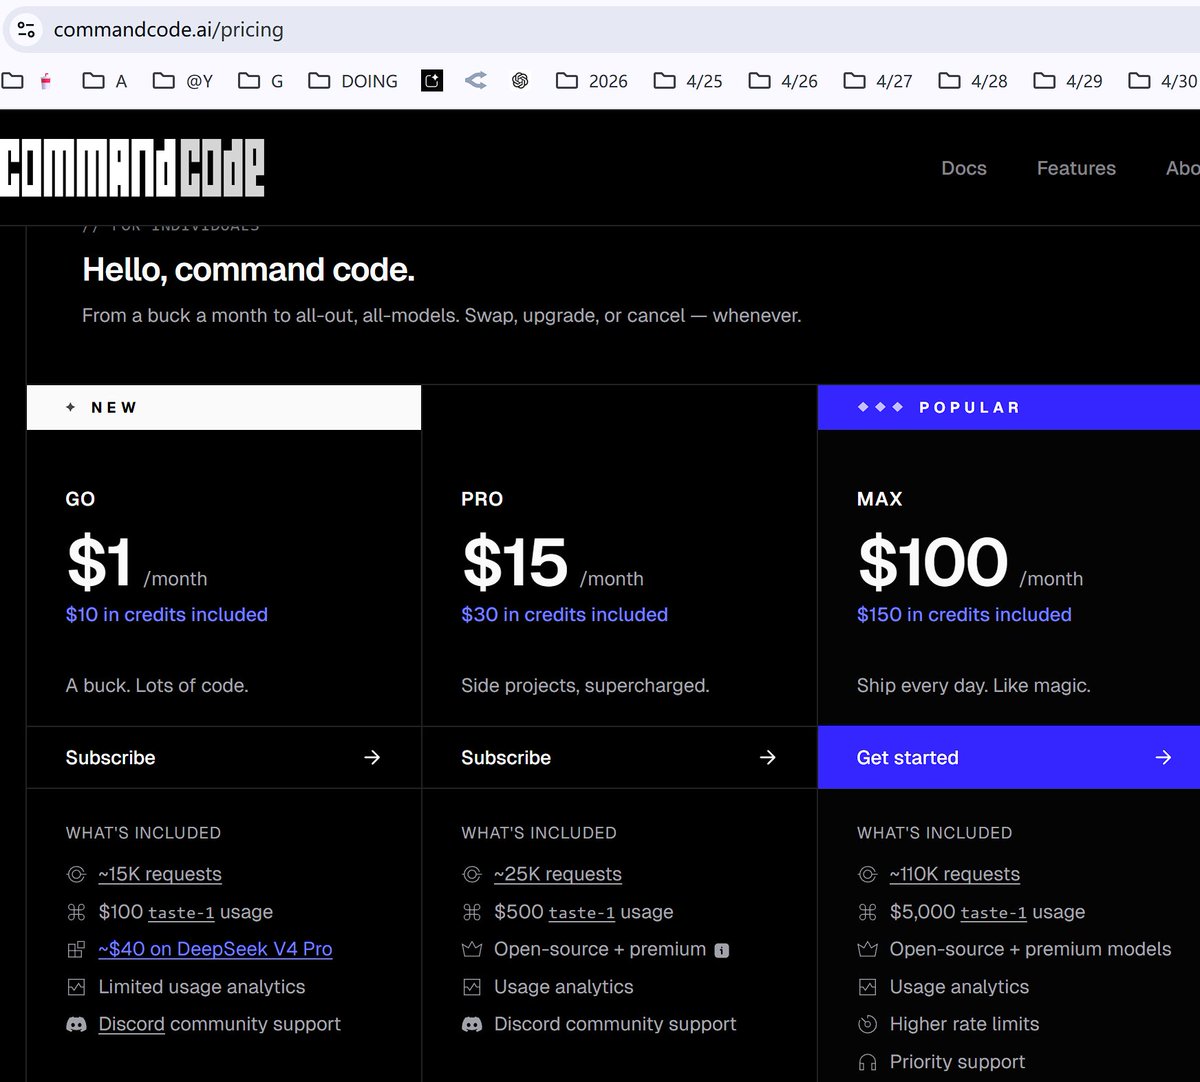This screenshot has height=1082, width=1200.
Task: Open the ~110K requests link
Action: (955, 874)
